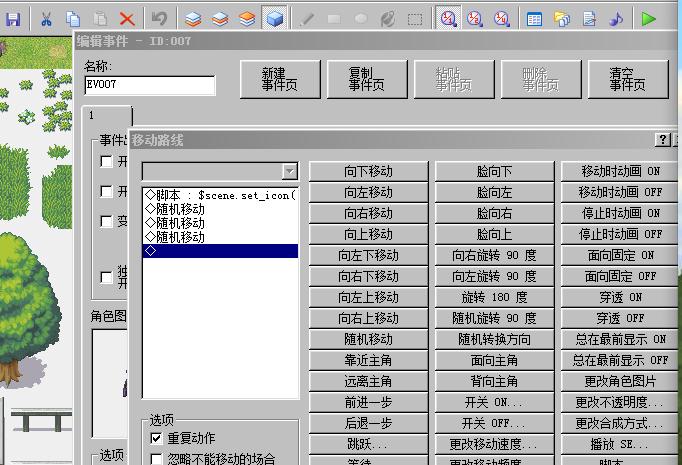This screenshot has width=682, height=465.
Task: Select the blue cube Events layer icon
Action: (274, 18)
